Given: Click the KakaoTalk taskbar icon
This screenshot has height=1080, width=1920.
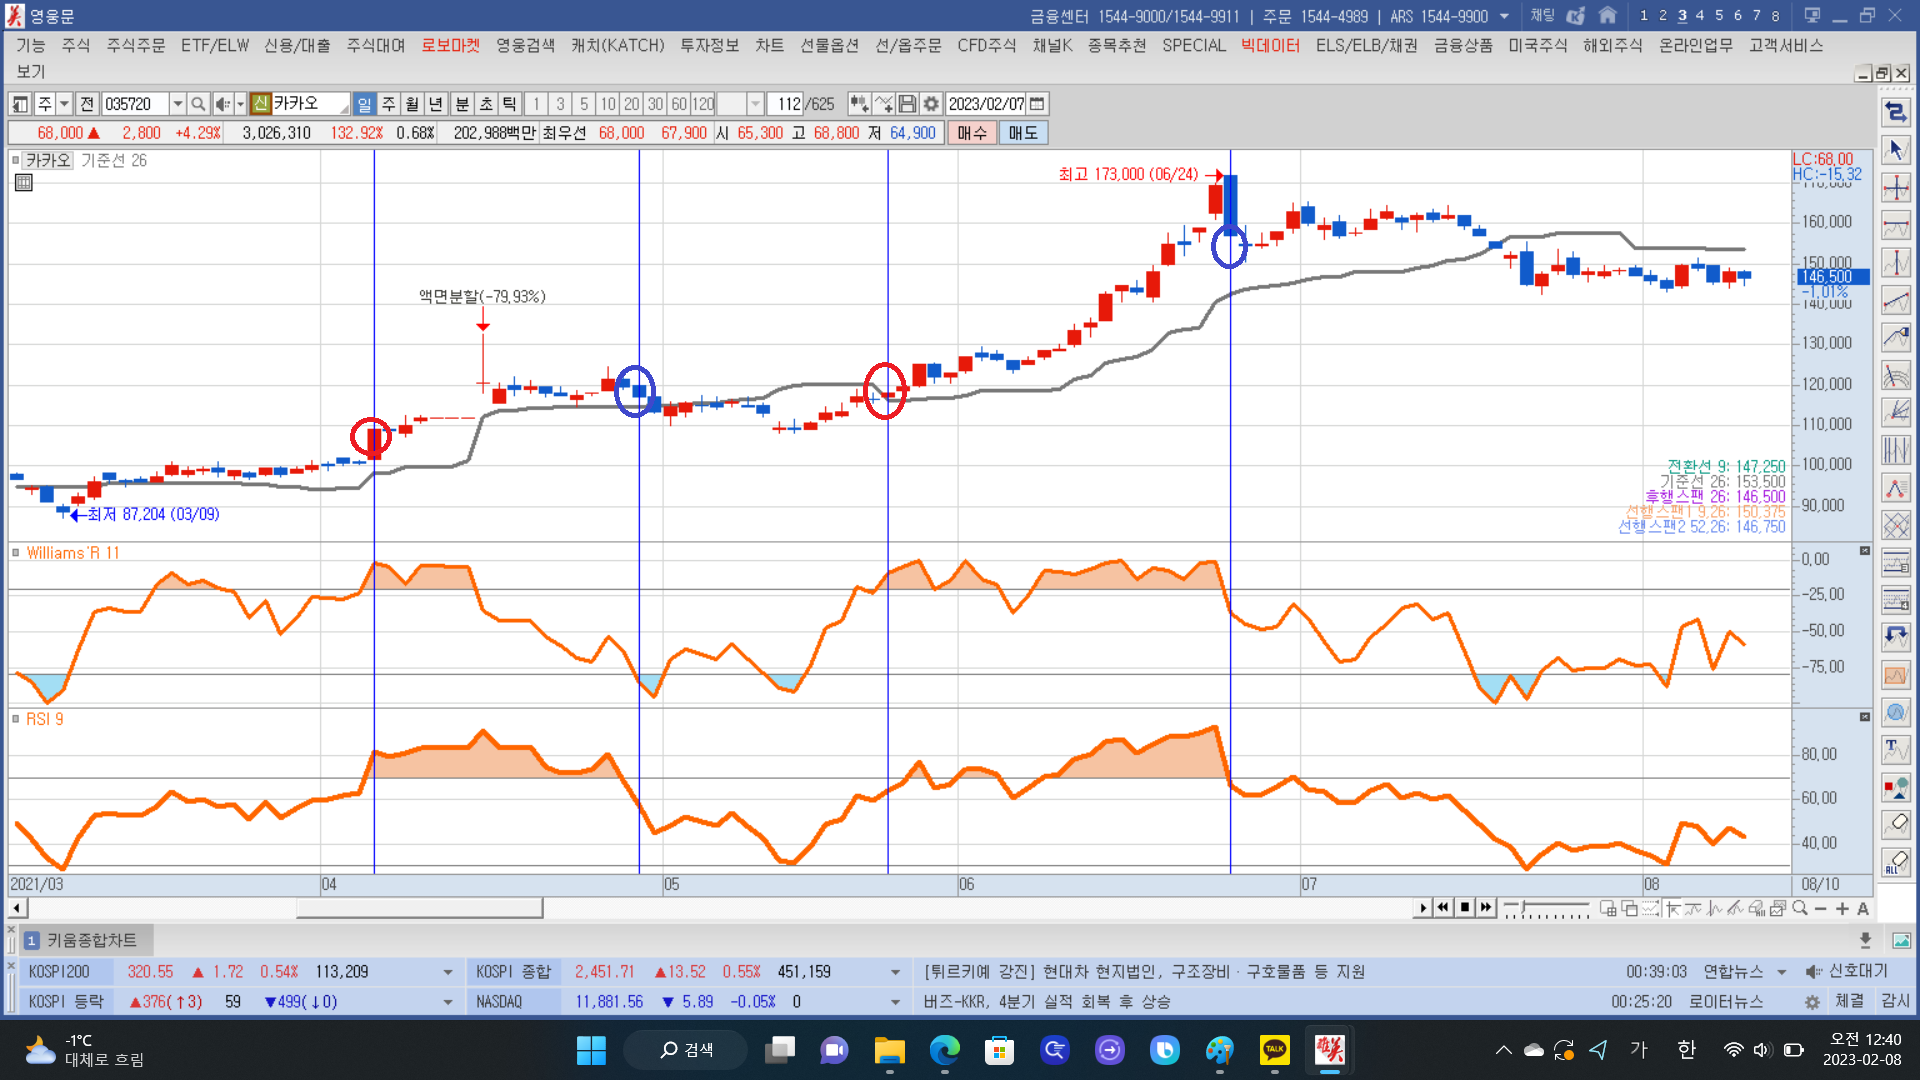Looking at the screenshot, I should [1274, 1050].
